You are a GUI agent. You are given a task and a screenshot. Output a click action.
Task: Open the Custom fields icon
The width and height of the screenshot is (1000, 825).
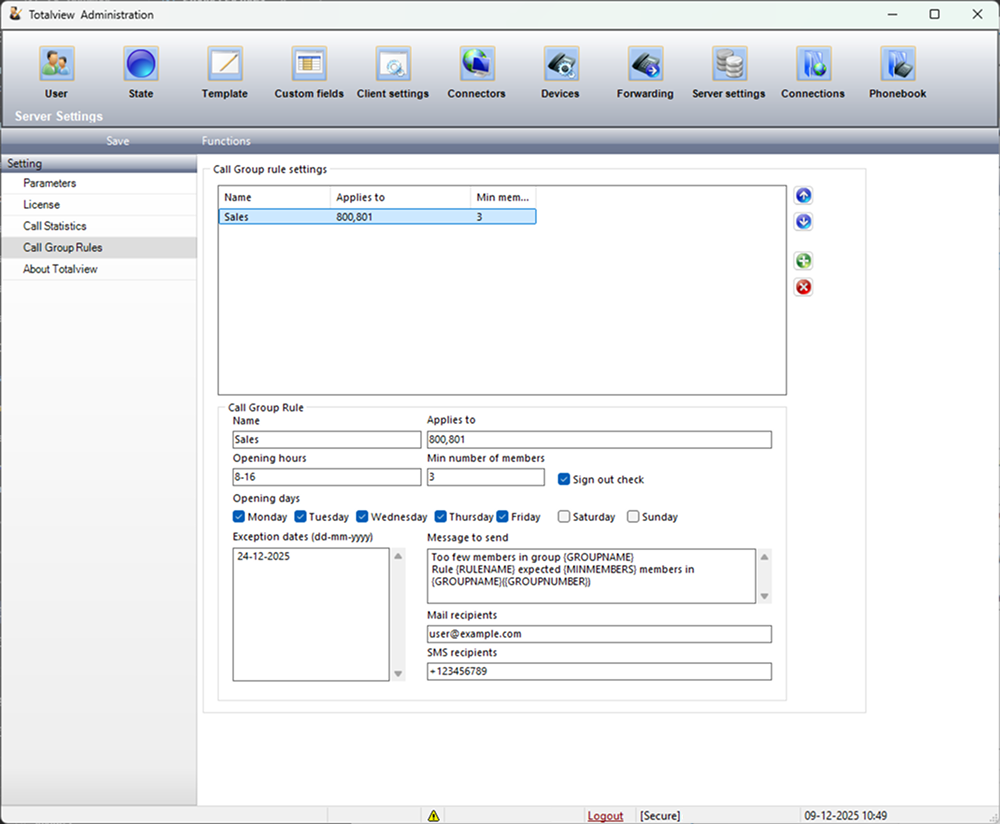[x=309, y=64]
